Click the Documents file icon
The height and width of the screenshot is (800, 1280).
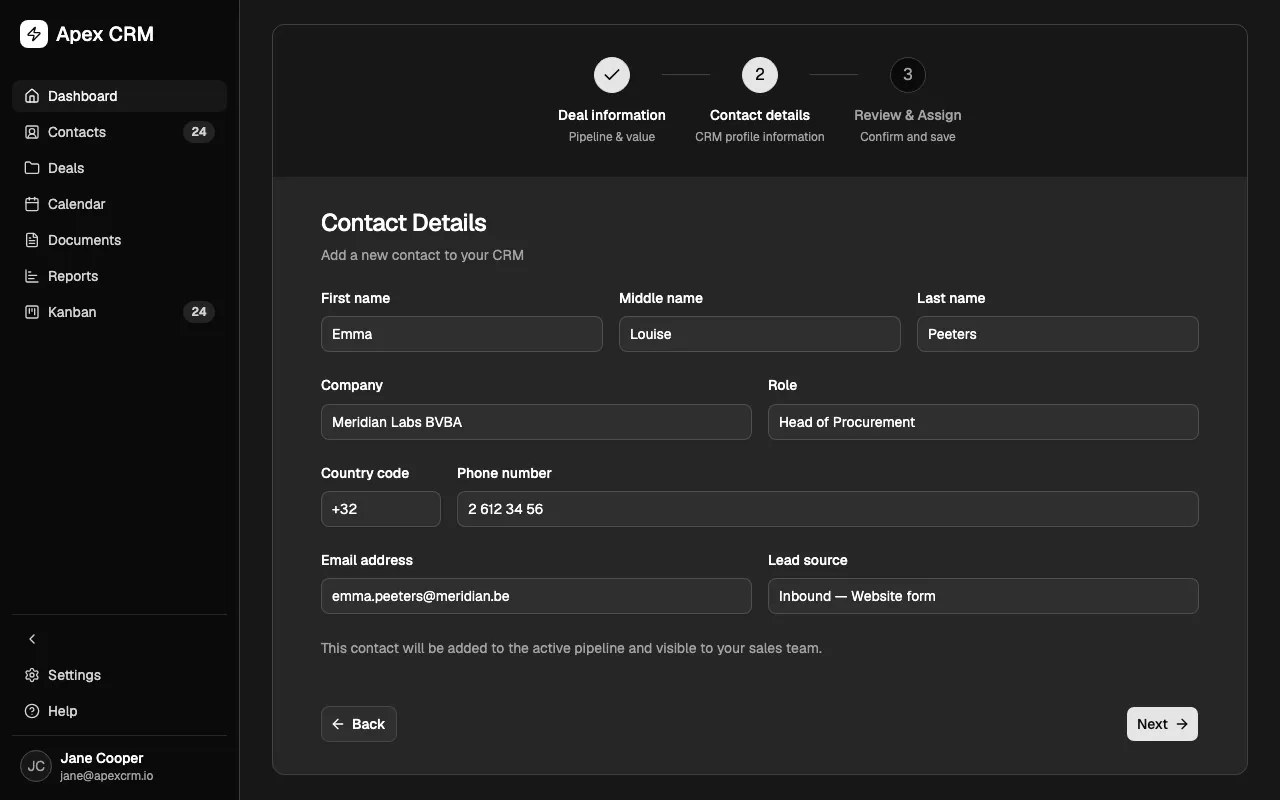(x=32, y=240)
